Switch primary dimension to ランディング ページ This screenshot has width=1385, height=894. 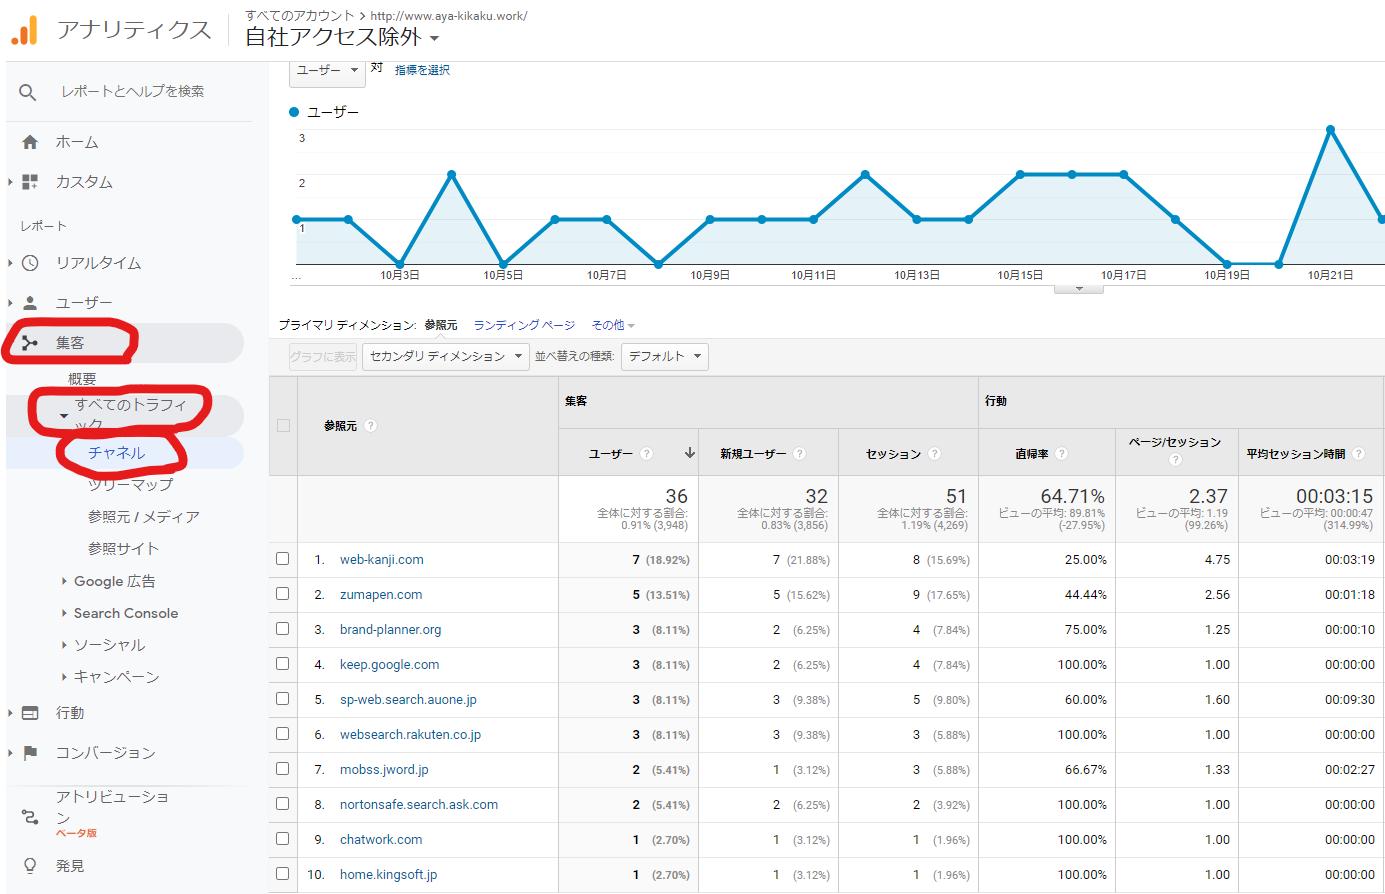(524, 326)
